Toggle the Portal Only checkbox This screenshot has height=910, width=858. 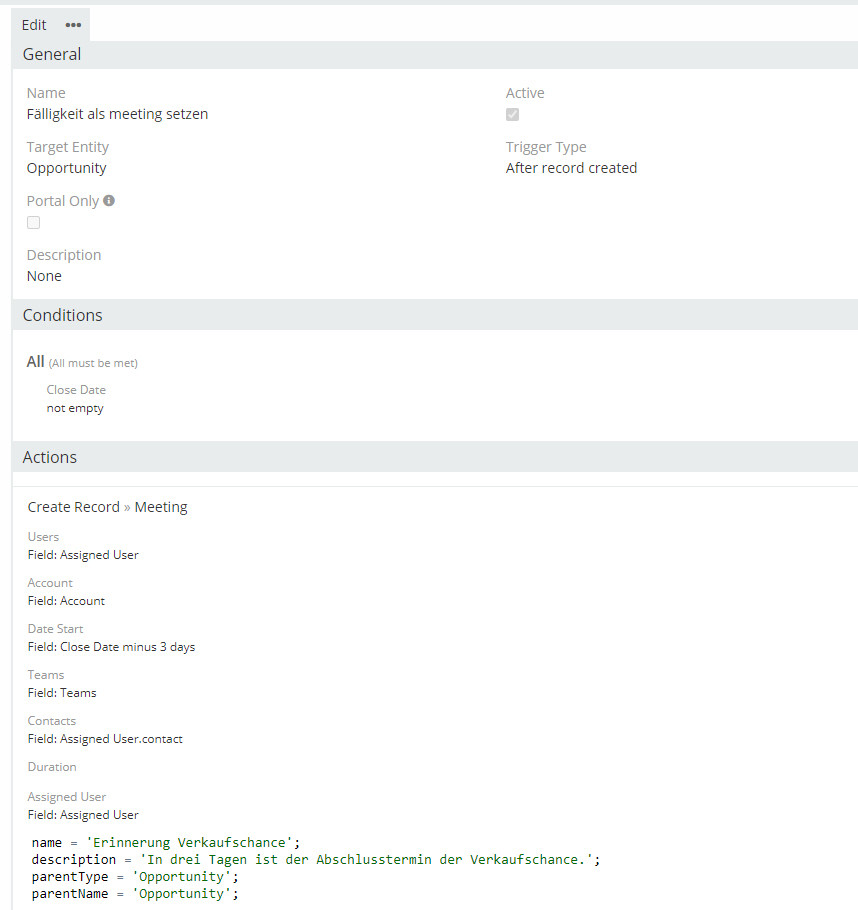click(x=33, y=223)
